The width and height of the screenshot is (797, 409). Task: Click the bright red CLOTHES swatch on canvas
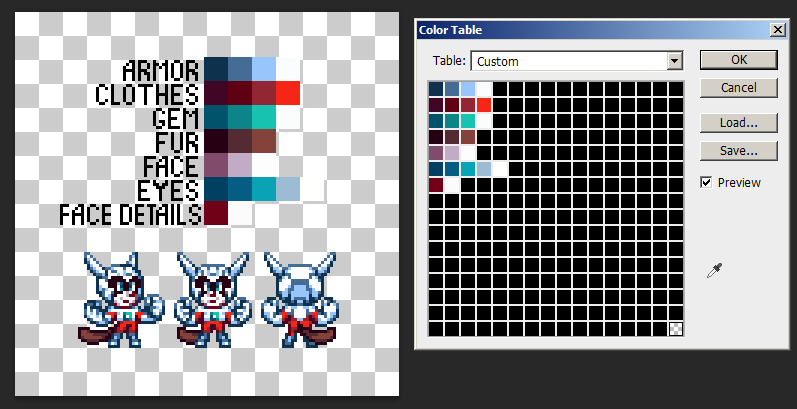(x=288, y=93)
